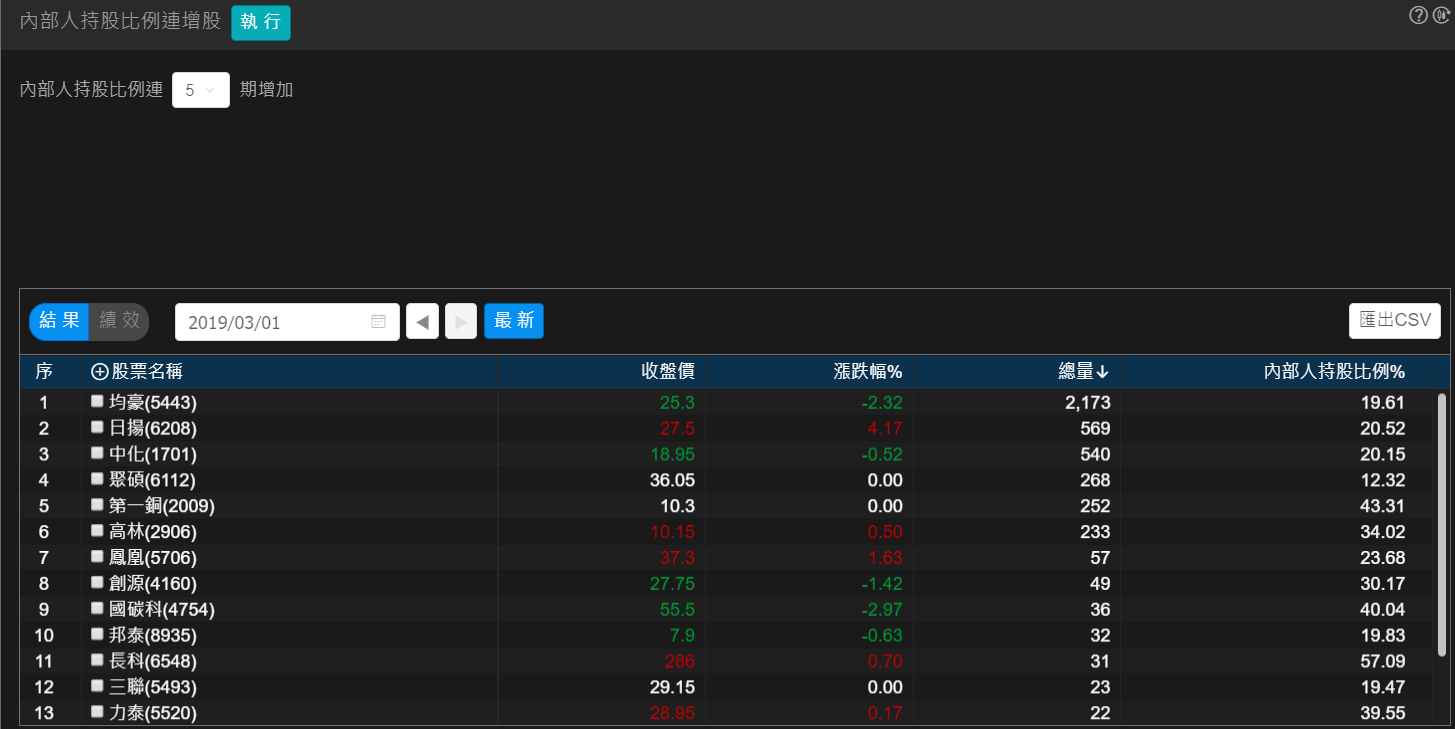The width and height of the screenshot is (1455, 729).
Task: Click the sort arrow on 總量 column
Action: [x=1103, y=373]
